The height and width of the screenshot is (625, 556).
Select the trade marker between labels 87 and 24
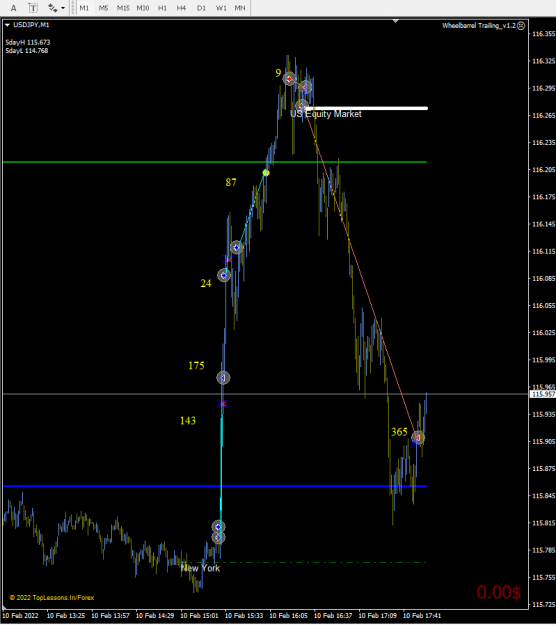[x=236, y=248]
